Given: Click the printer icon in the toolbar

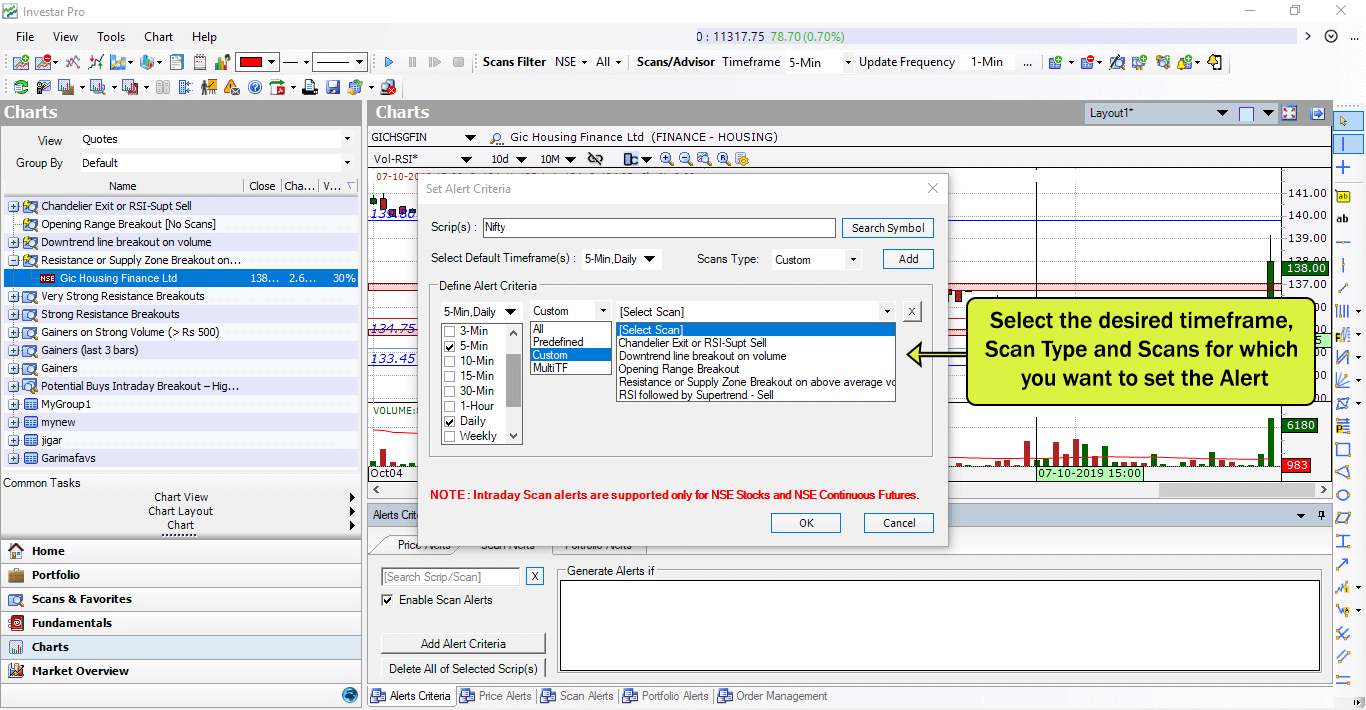Looking at the screenshot, I should point(310,88).
